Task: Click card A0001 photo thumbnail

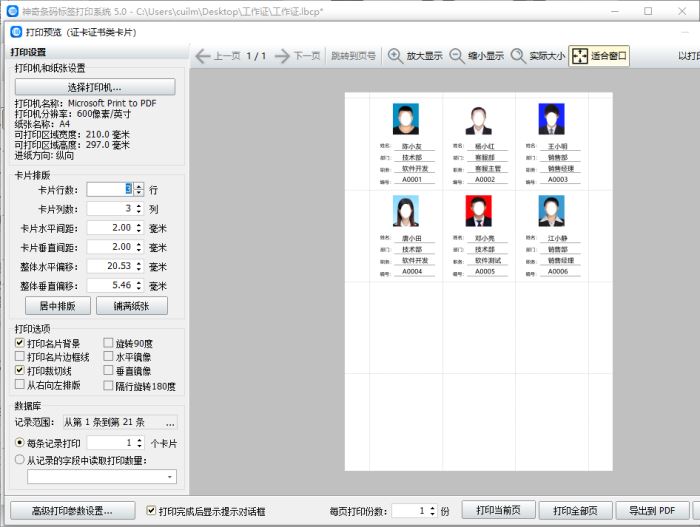Action: click(x=406, y=119)
